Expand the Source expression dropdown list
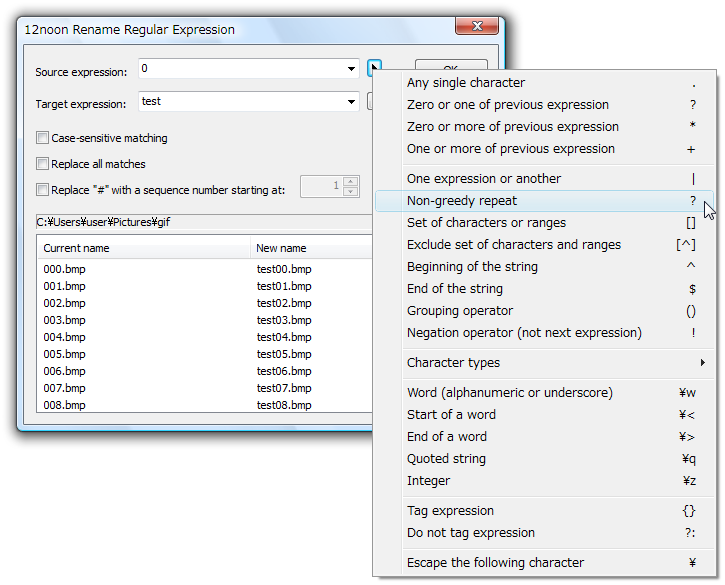725x585 pixels. click(x=352, y=70)
